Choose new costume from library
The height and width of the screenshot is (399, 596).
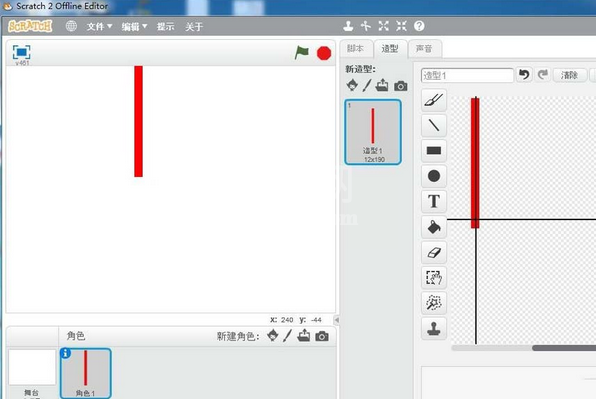tap(352, 85)
